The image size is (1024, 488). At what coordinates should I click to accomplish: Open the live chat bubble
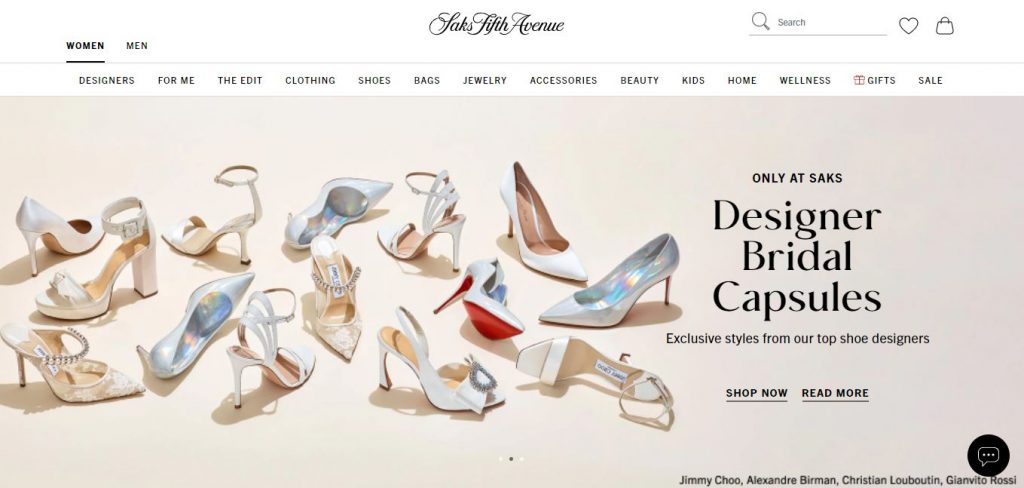988,455
